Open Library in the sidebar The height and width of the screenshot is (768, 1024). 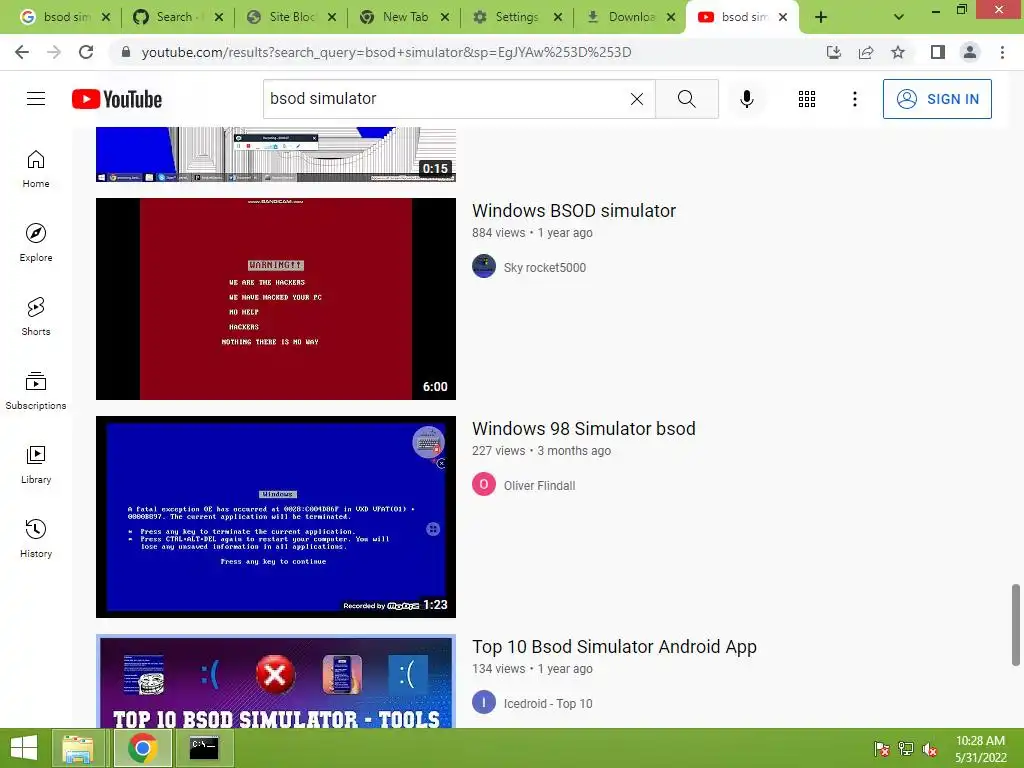[36, 464]
